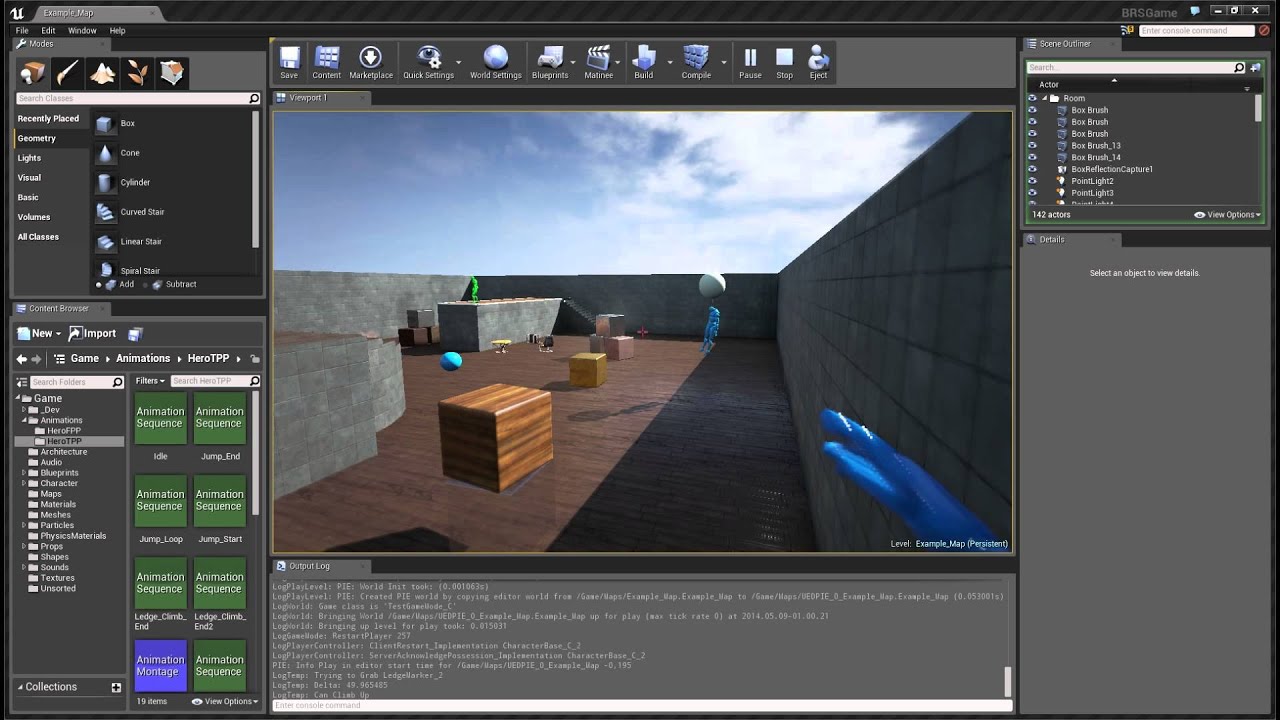Image resolution: width=1280 pixels, height=720 pixels.
Task: Open the Help menu
Action: pyautogui.click(x=117, y=31)
